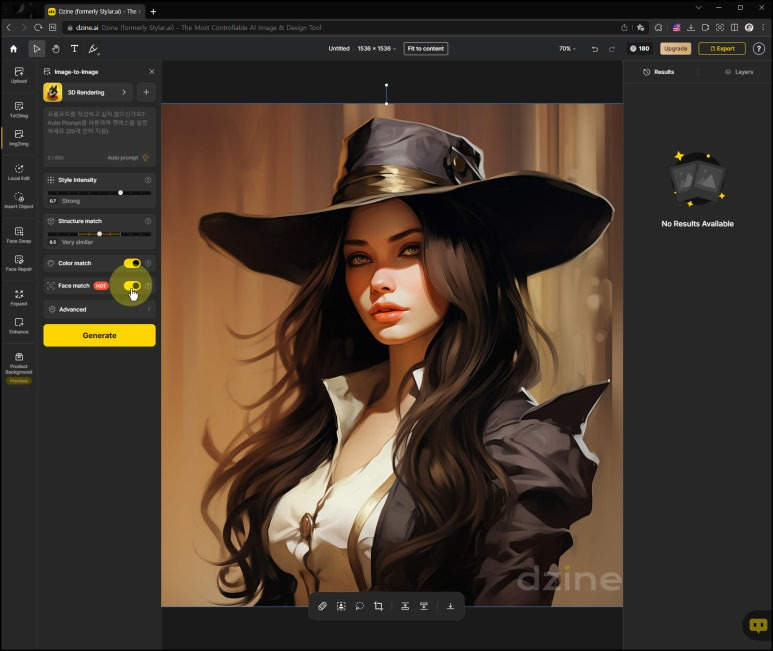The width and height of the screenshot is (773, 651).
Task: Open the Txt2Img sidebar tool
Action: 19,110
